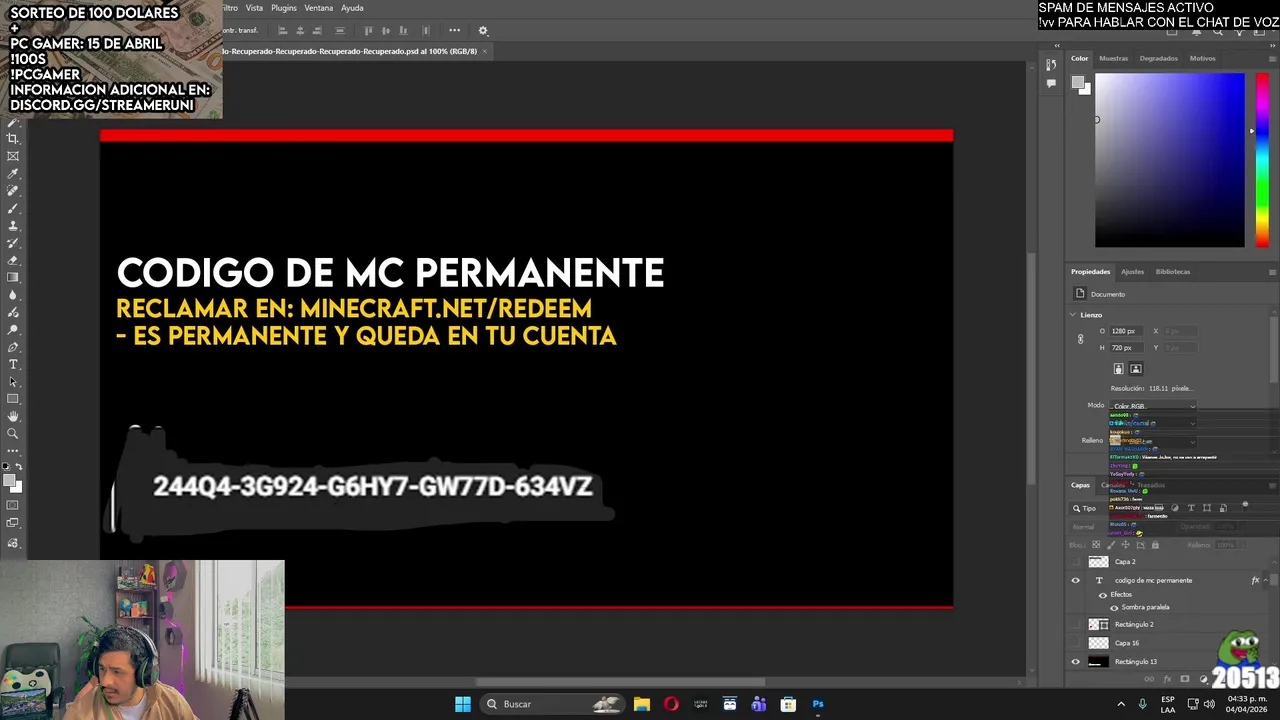Show the Capa 16 layer
This screenshot has width=1280, height=720.
(x=1076, y=643)
